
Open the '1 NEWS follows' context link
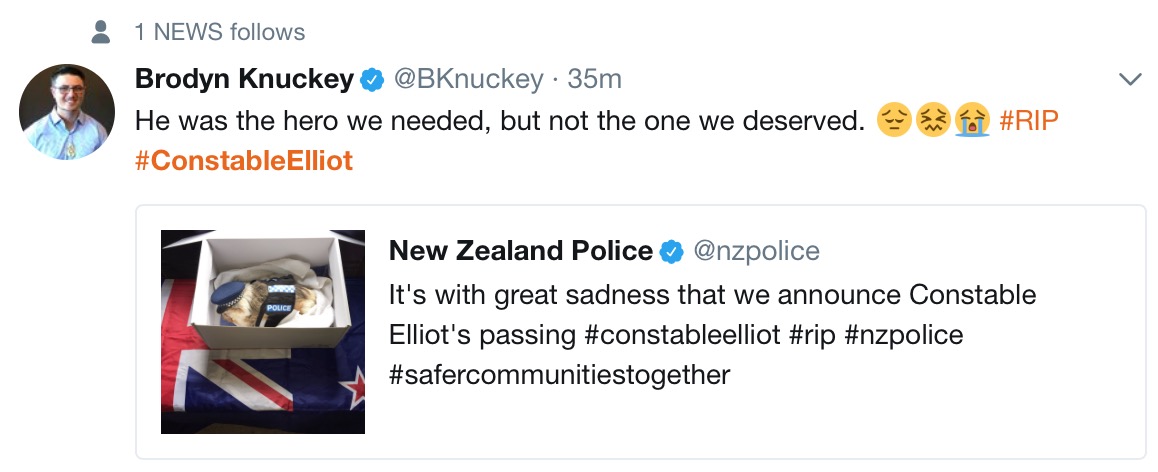(x=220, y=32)
